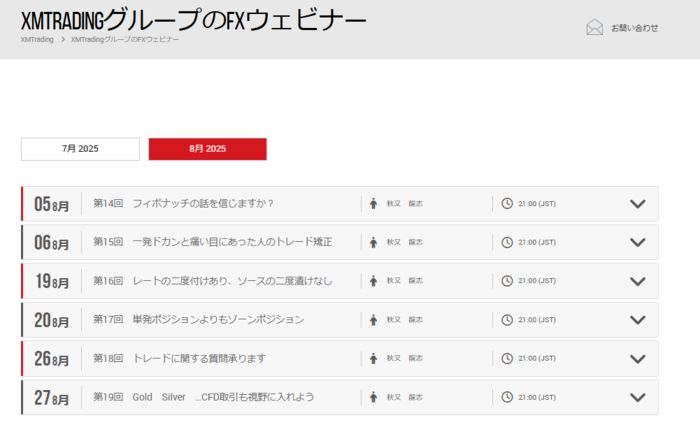Click presenter name in 第18回 row
The width and height of the screenshot is (700, 448).
[404, 358]
